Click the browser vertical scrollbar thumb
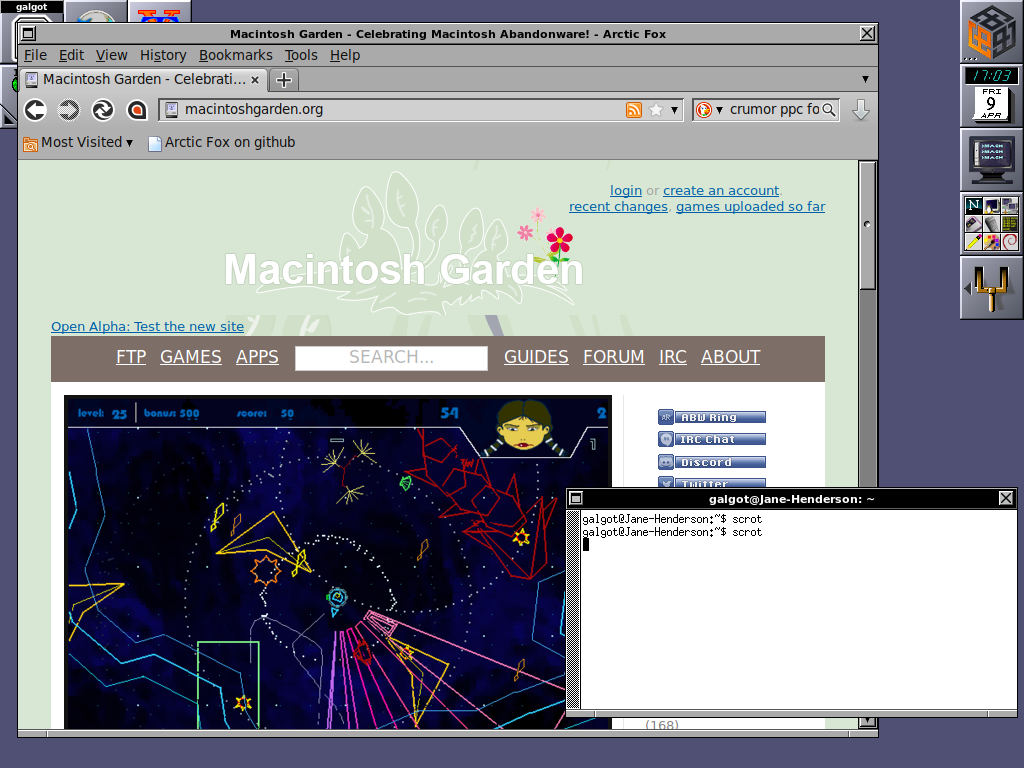 coord(867,225)
